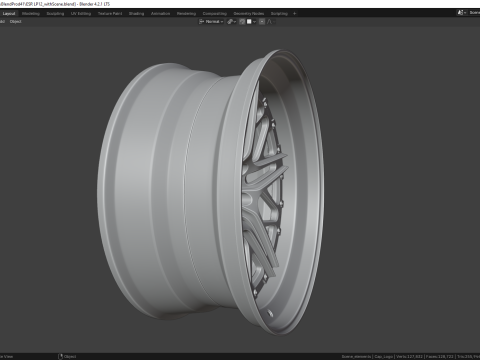The image size is (480, 360).
Task: Open the Normal transform orientation dropdown
Action: [x=211, y=22]
